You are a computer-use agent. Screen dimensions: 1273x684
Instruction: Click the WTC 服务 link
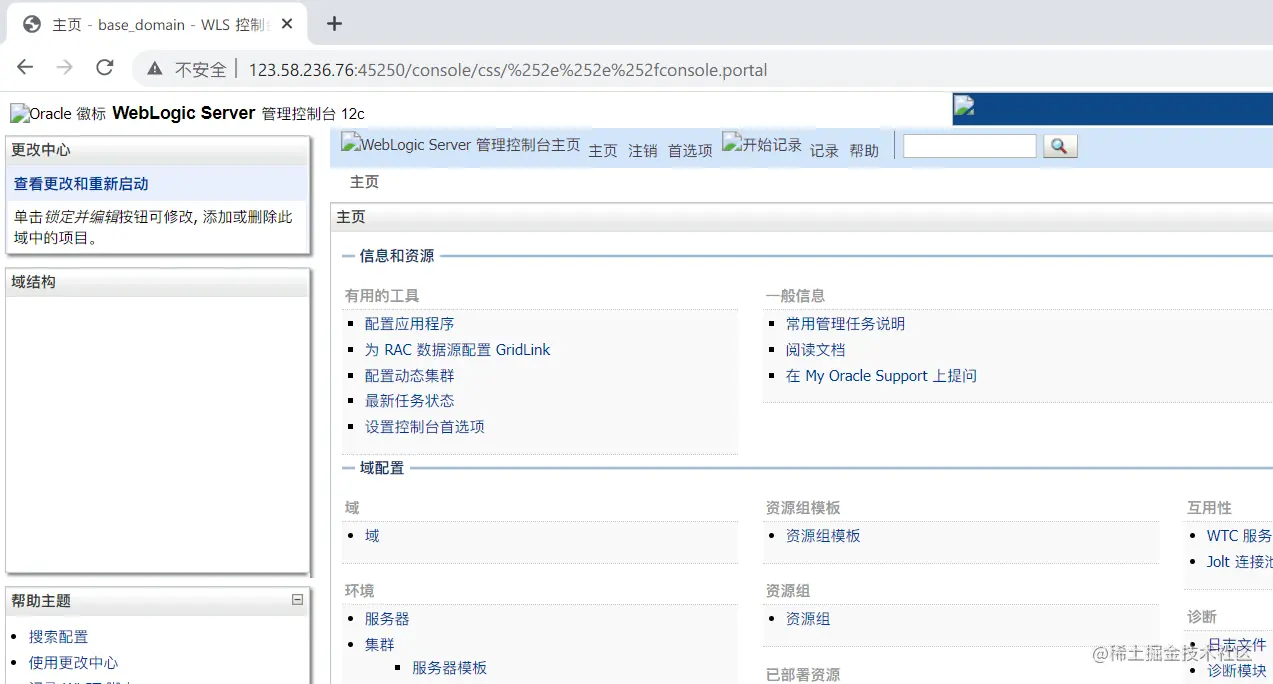(1239, 536)
